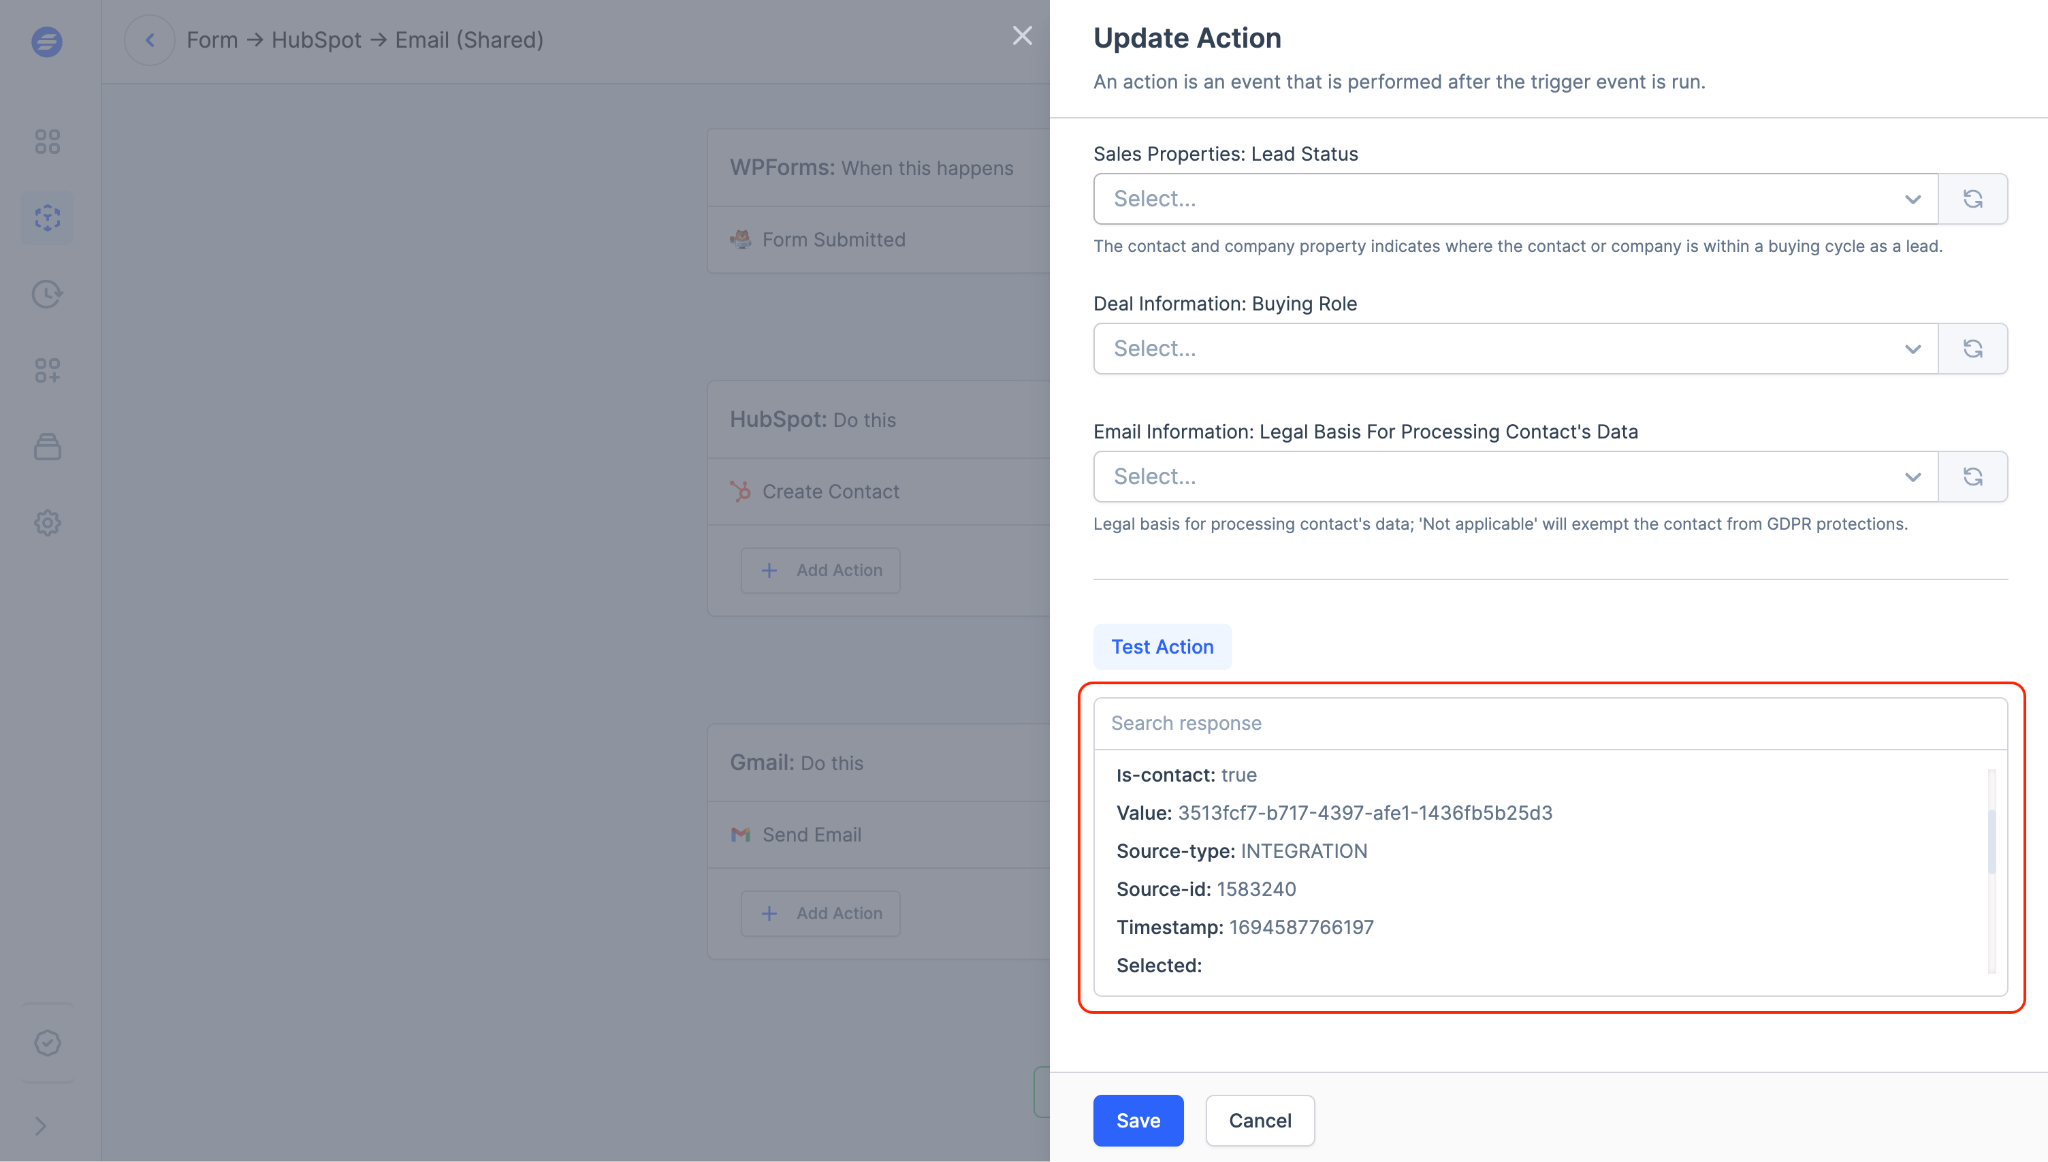Screen dimensions: 2048x1162
Task: Refresh the Legal Basis options
Action: [1973, 477]
